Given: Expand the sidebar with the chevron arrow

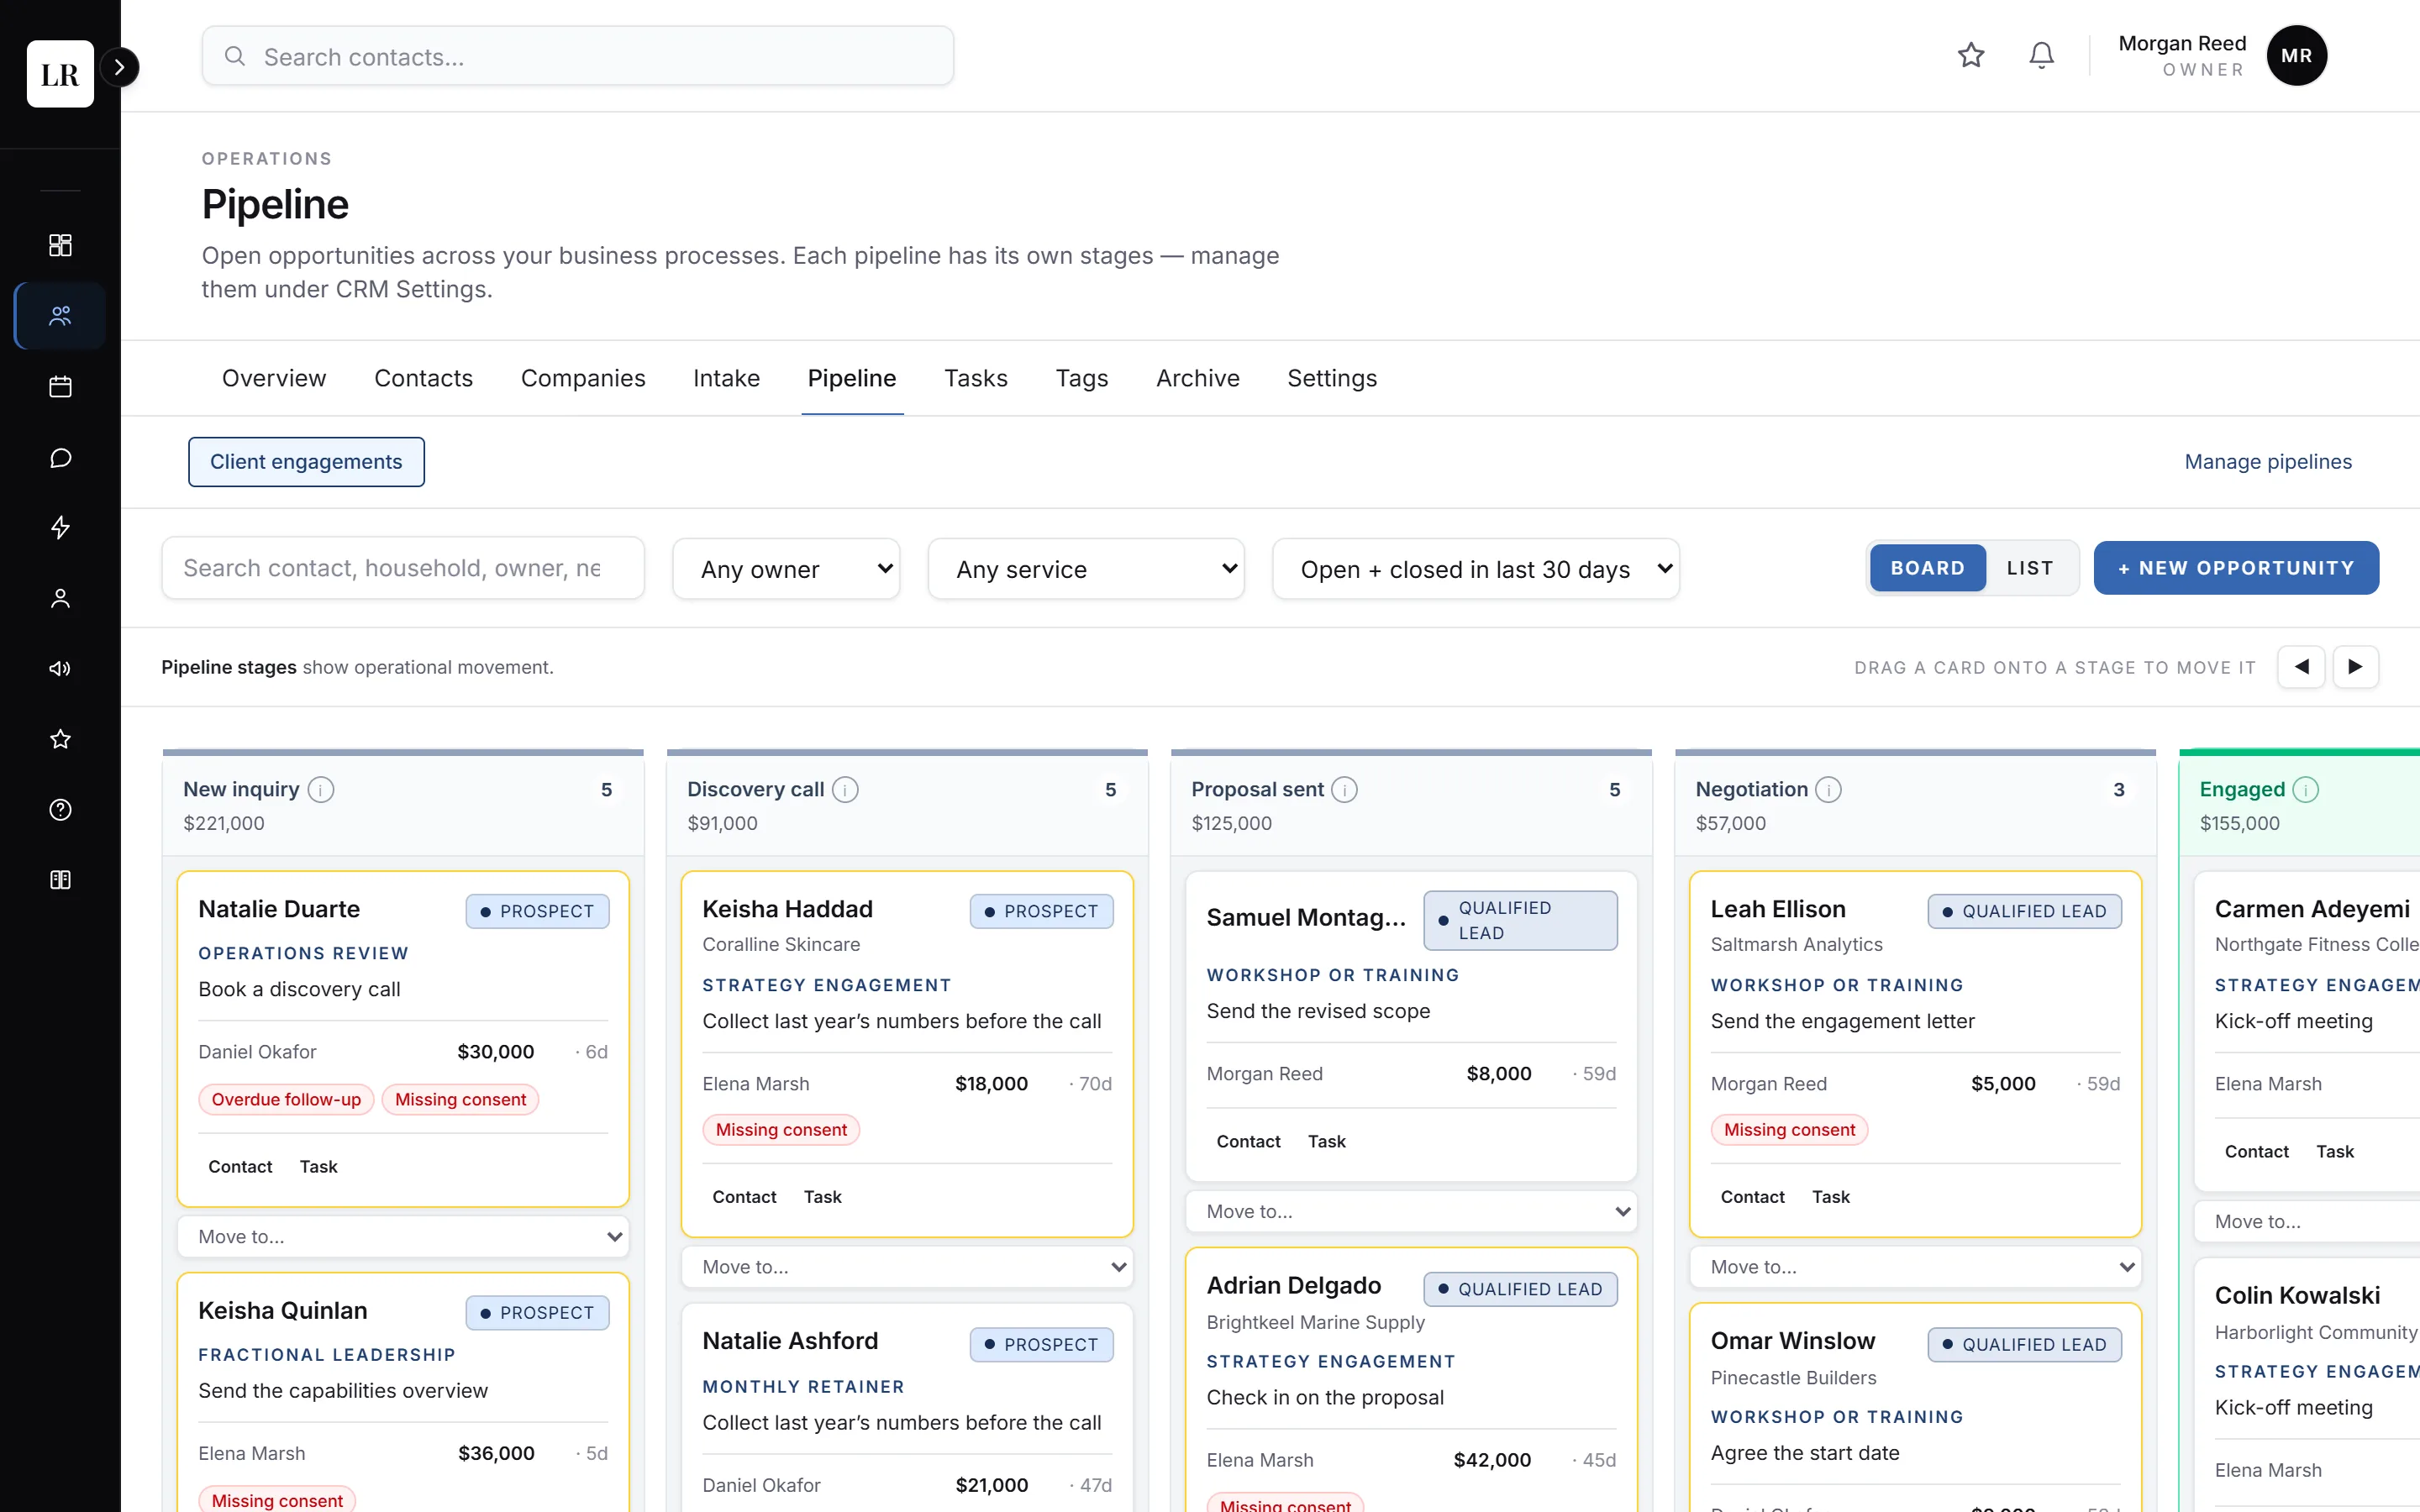Looking at the screenshot, I should coord(120,67).
